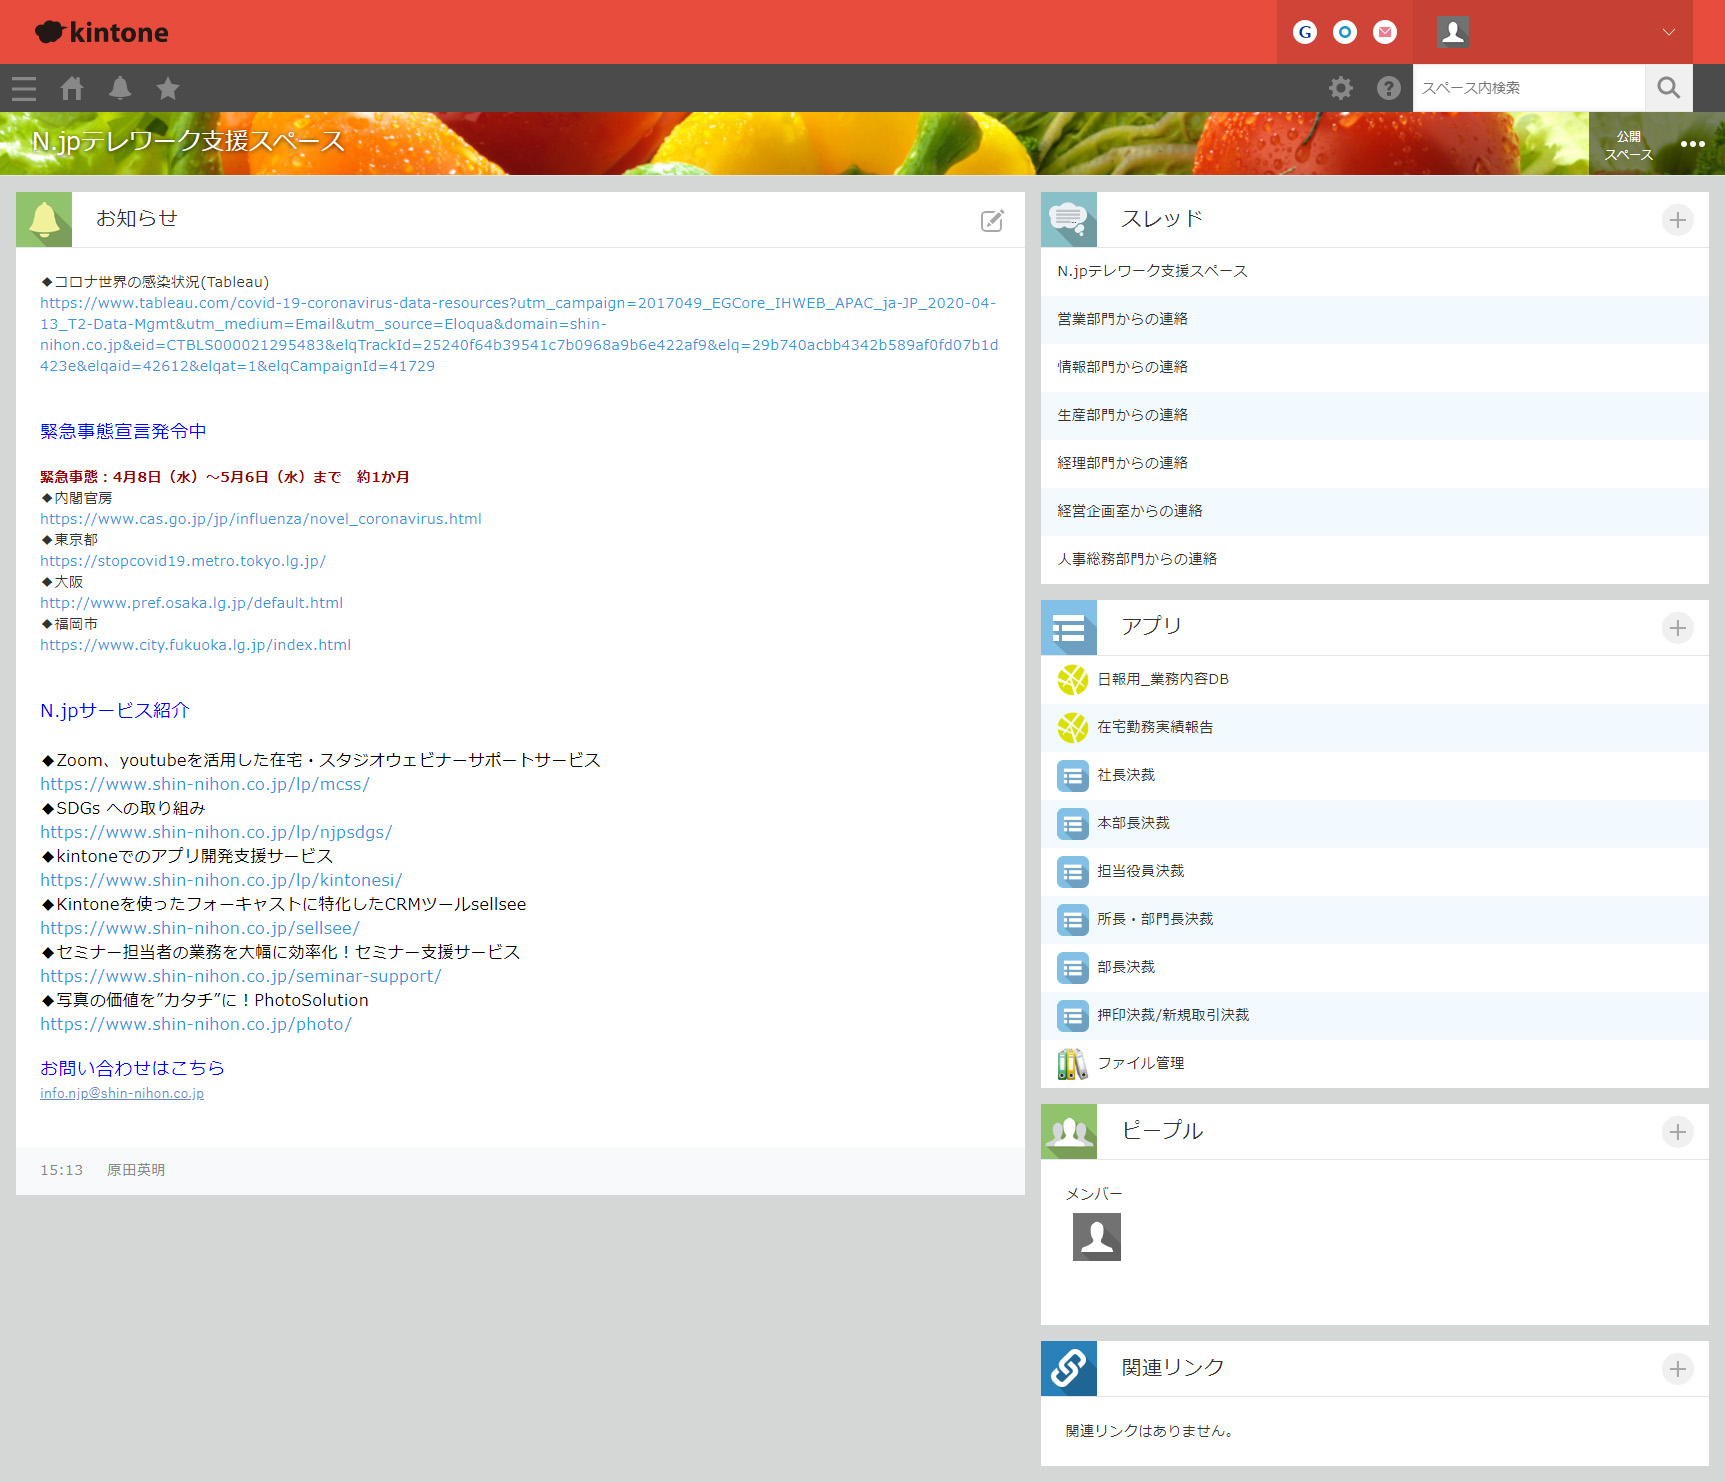This screenshot has width=1725, height=1482.
Task: Open the pref.osaka.lg.jp link
Action: point(191,603)
